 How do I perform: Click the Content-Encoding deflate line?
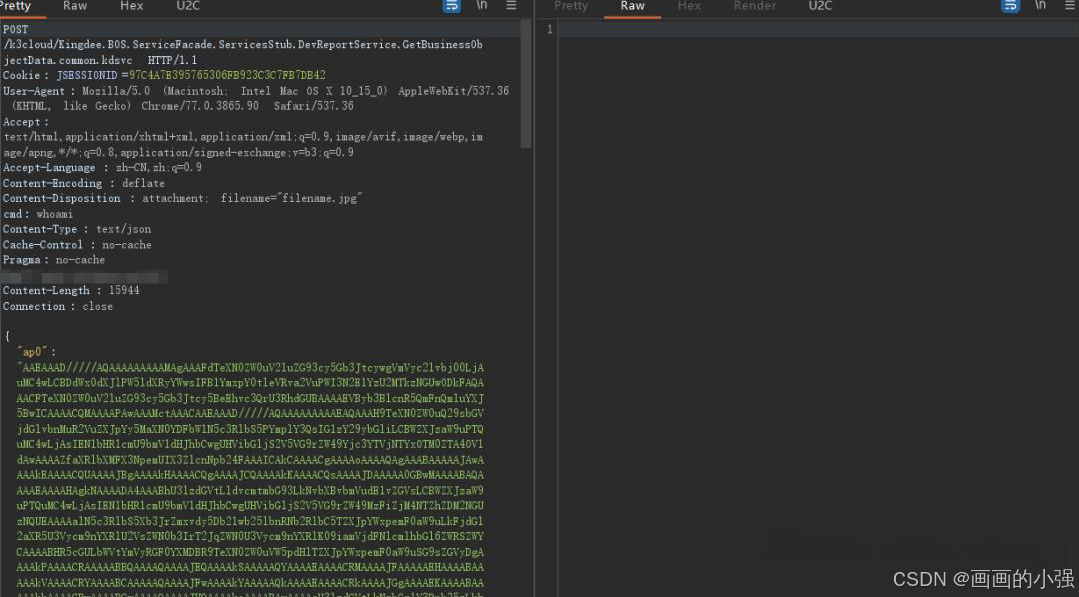84,184
